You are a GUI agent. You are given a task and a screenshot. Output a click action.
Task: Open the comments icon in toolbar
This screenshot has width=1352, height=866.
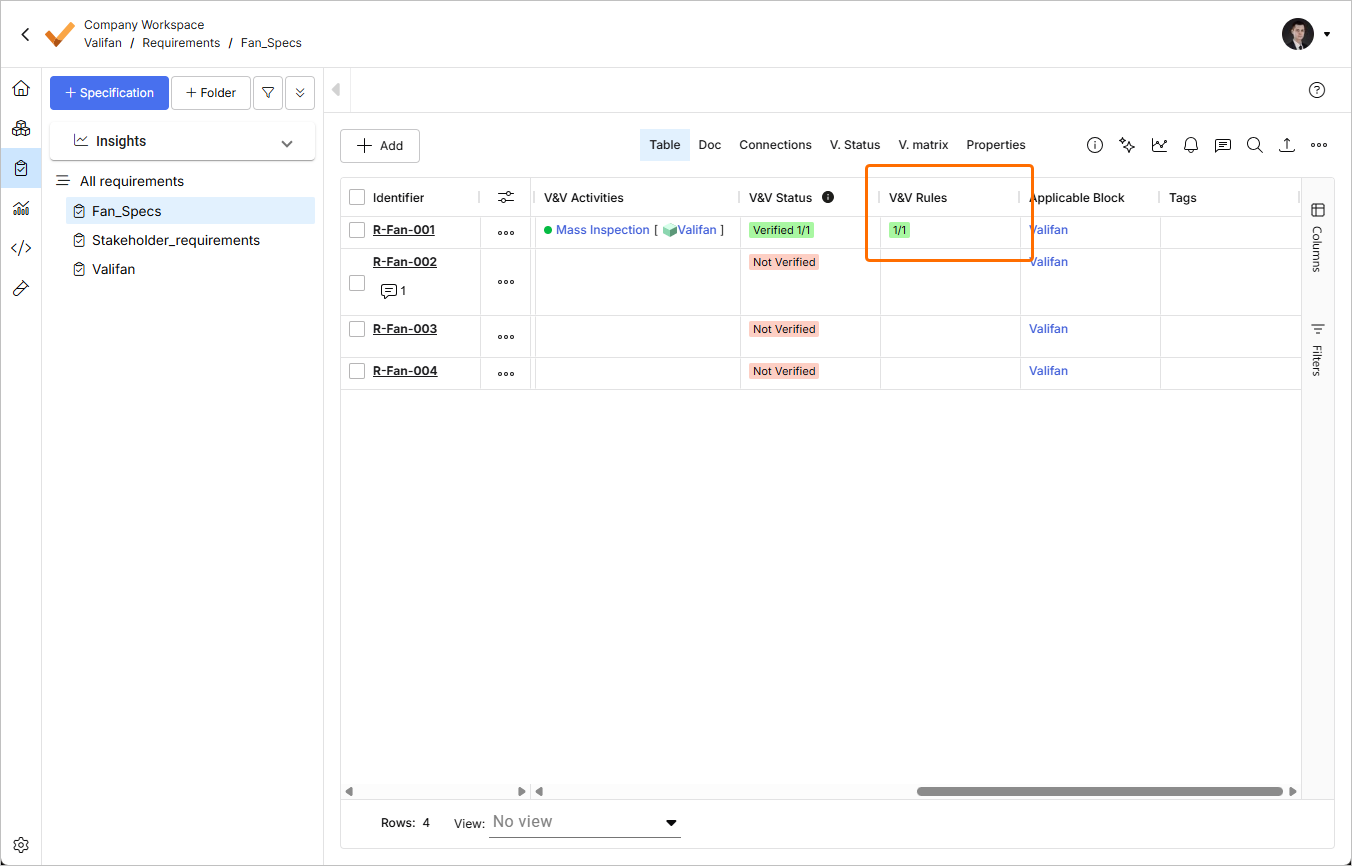[1223, 145]
